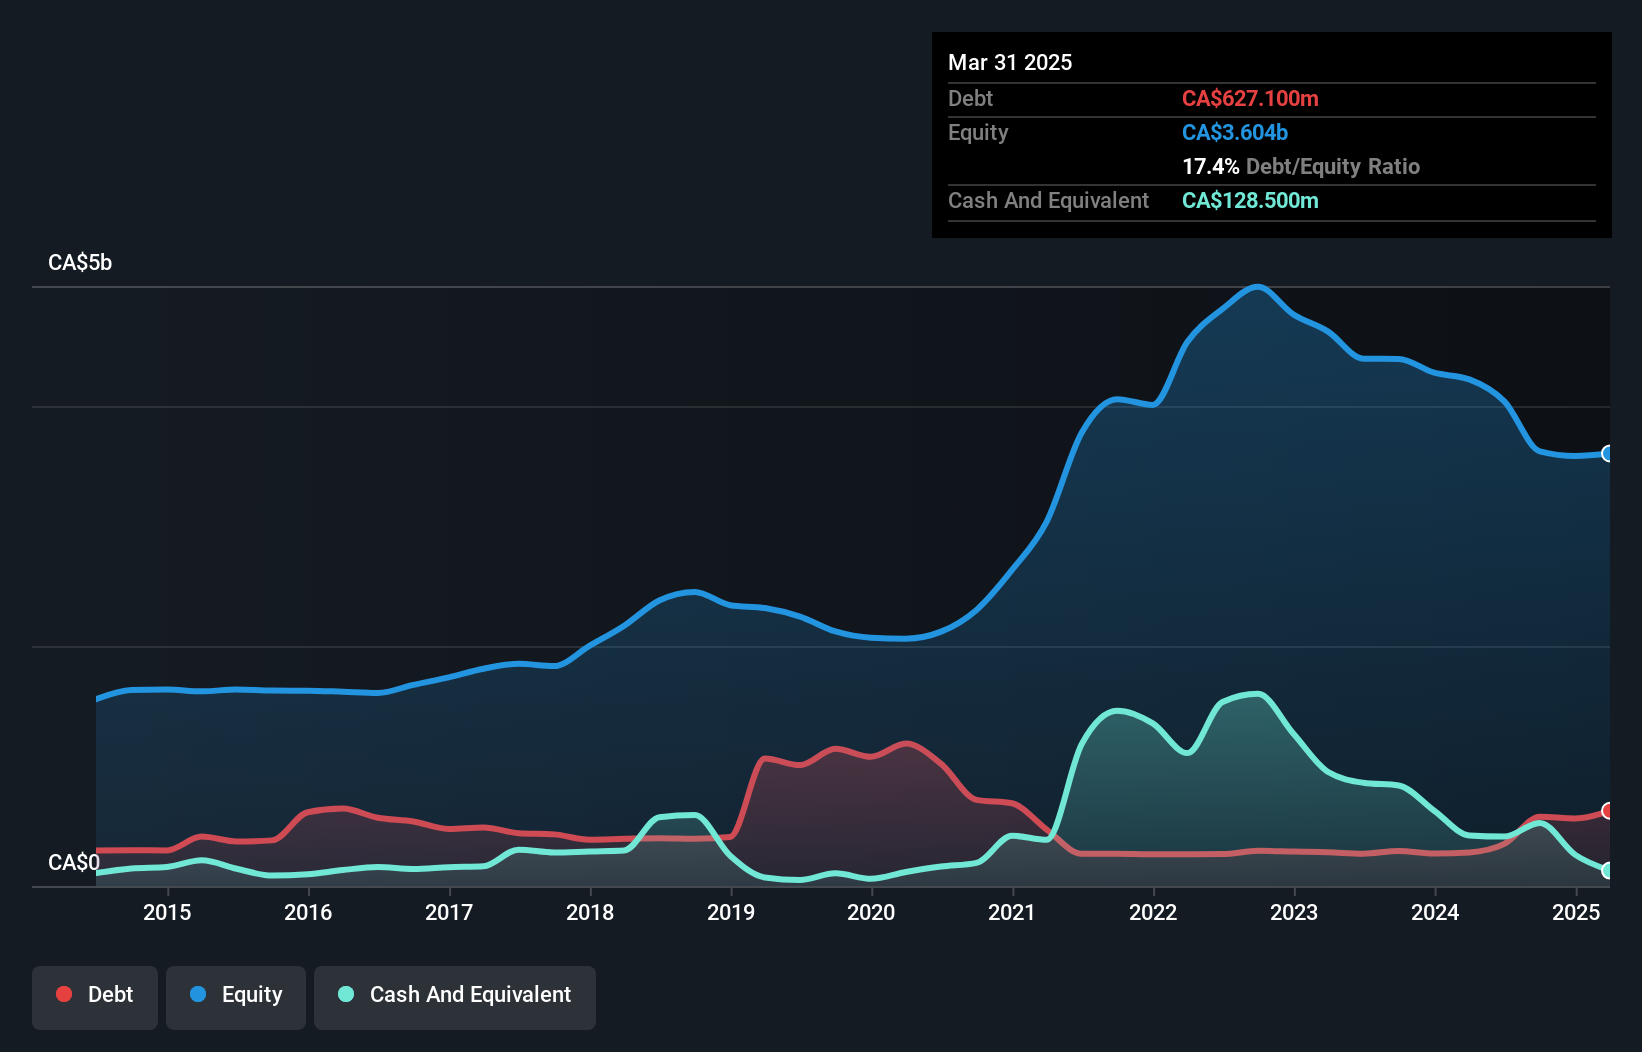Click the 17.4% Debt/Equity Ratio text
This screenshot has height=1052, width=1642.
[1300, 166]
